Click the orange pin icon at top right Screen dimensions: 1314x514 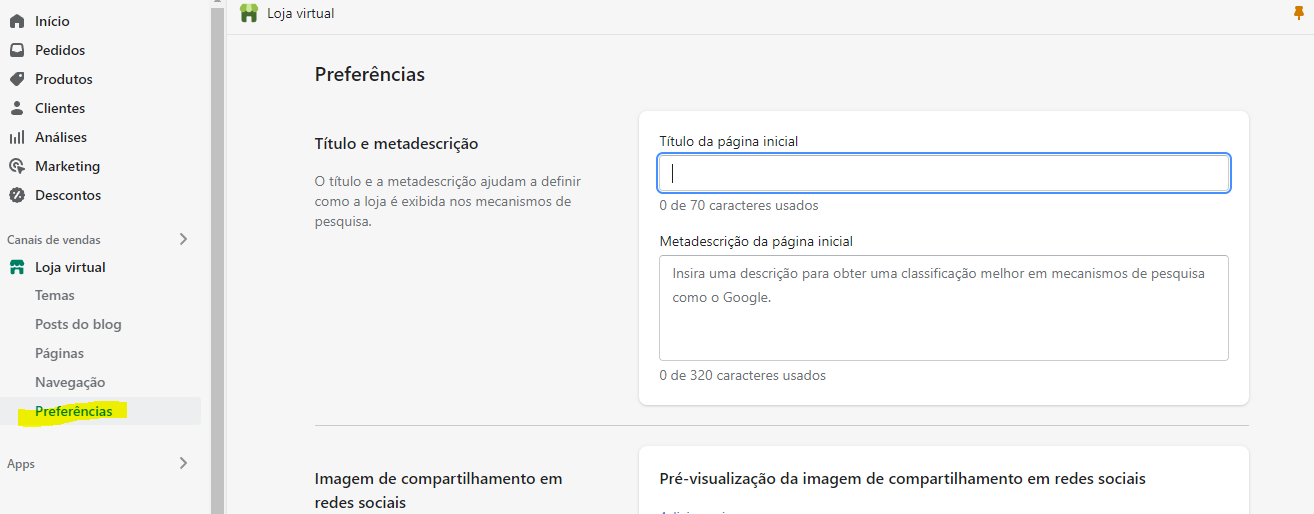pos(1299,13)
